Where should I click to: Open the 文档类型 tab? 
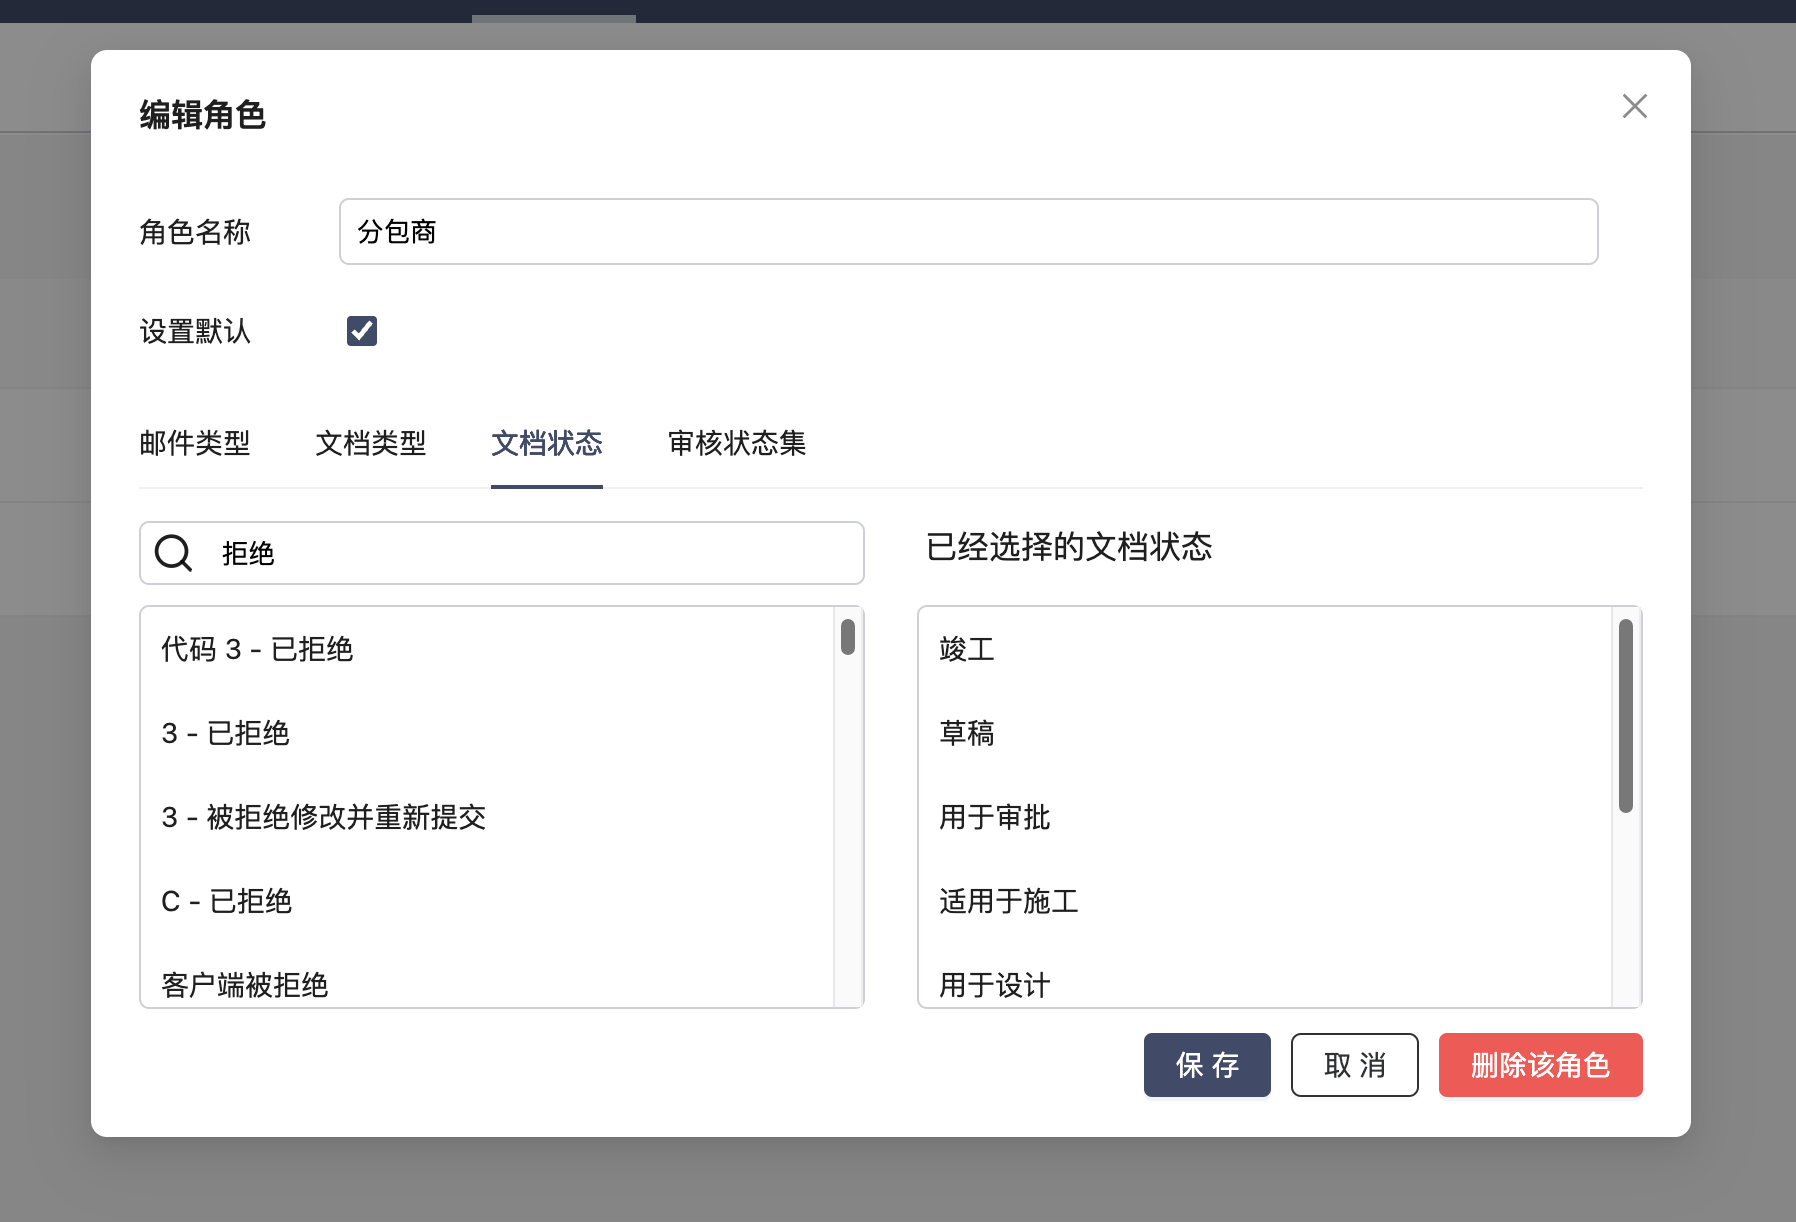[x=371, y=443]
